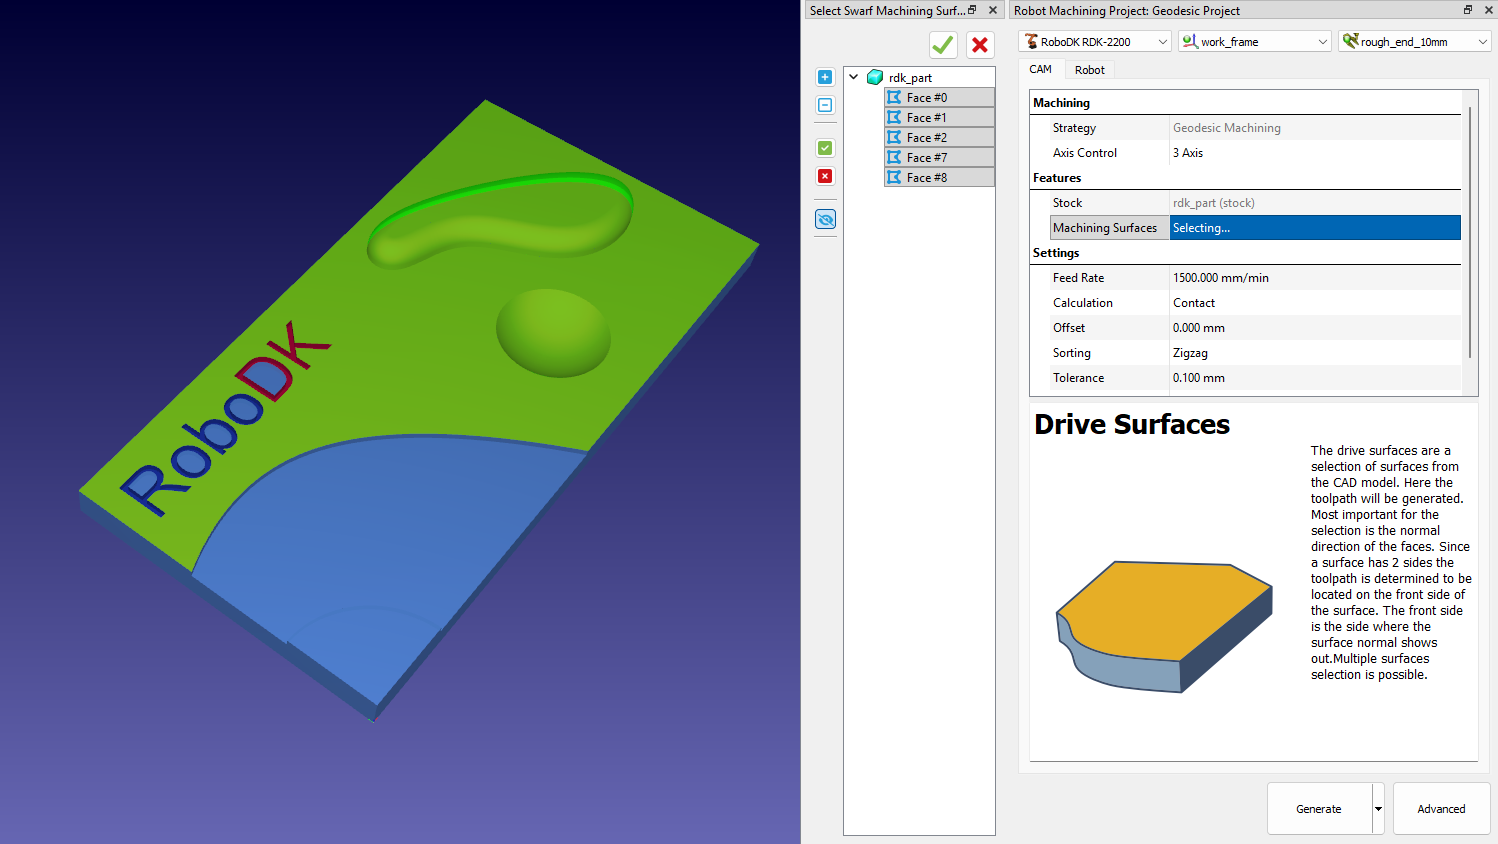Click the rdk_part cube icon
Image resolution: width=1498 pixels, height=844 pixels.
tap(875, 77)
